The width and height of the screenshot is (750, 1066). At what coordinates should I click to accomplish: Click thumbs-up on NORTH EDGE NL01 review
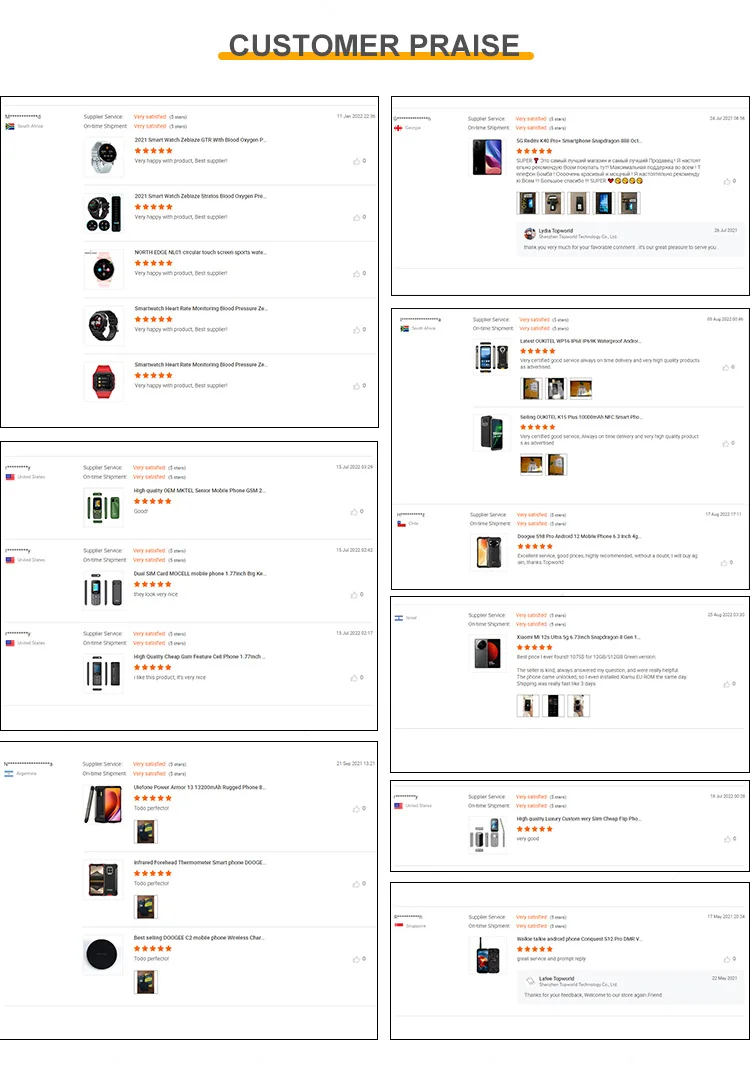(356, 273)
